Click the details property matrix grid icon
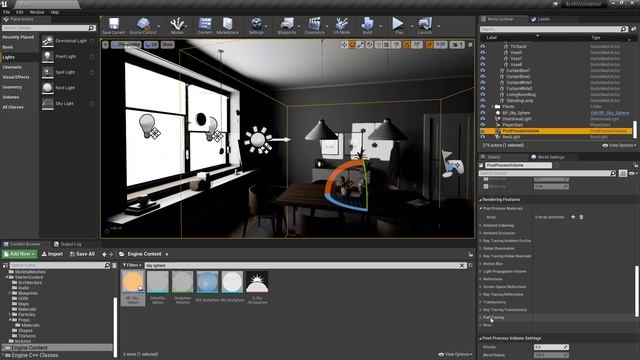640x360 pixels. point(622,173)
